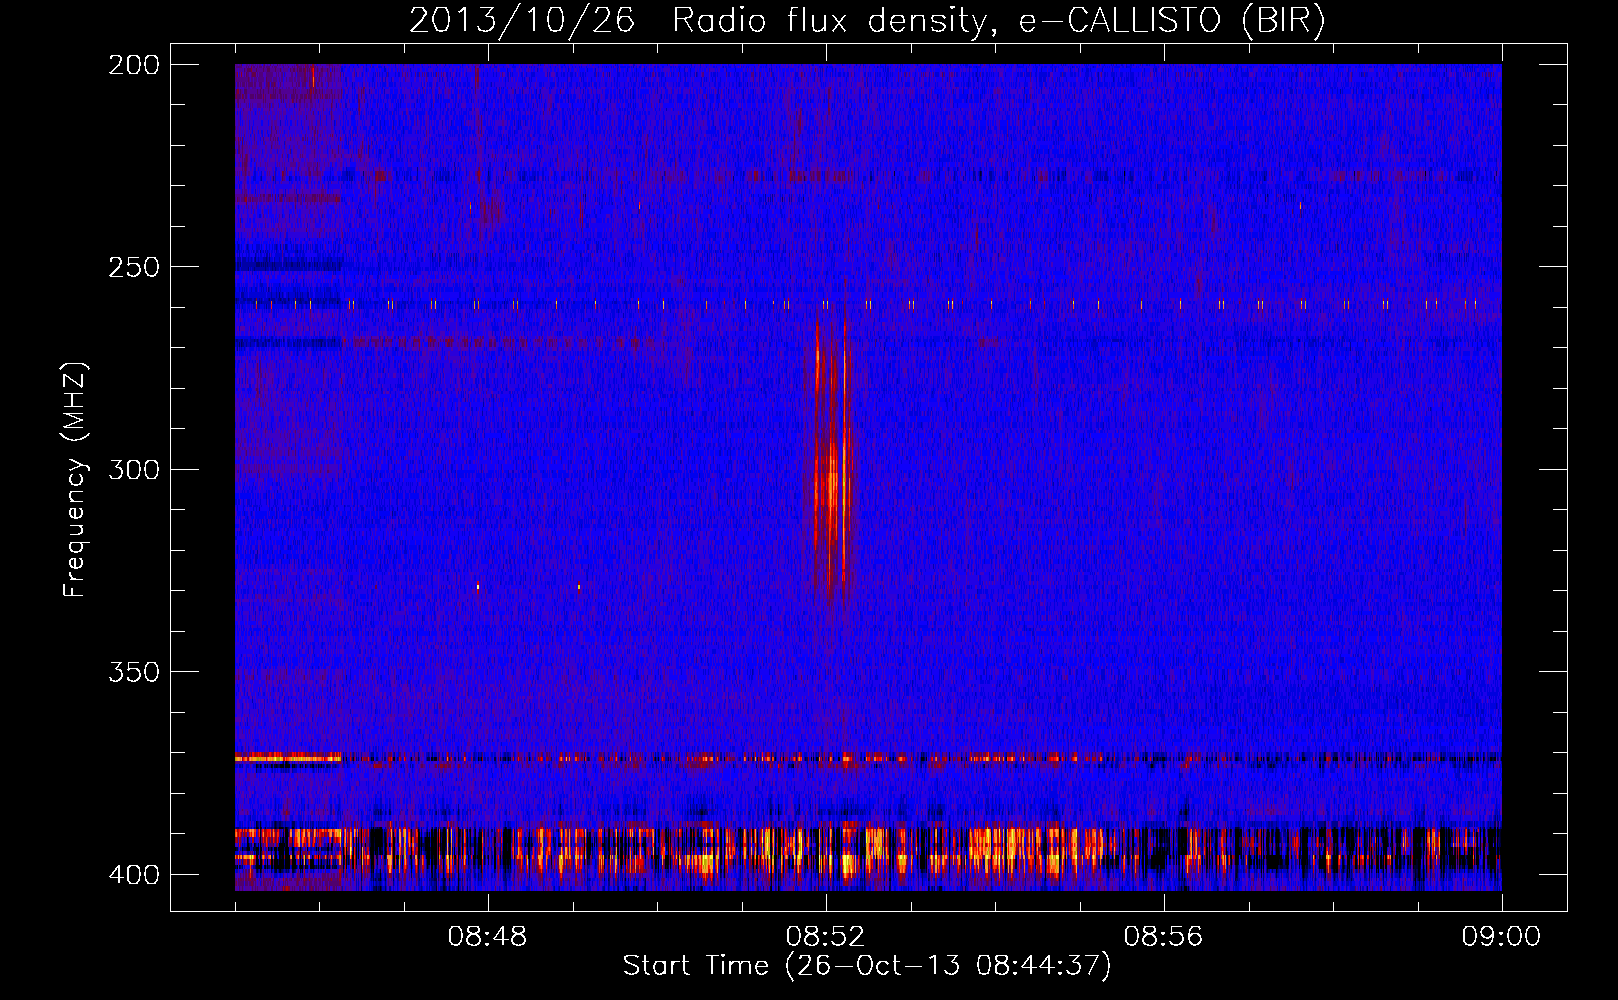The height and width of the screenshot is (1000, 1618).
Task: Click the 250 frequency tick label
Action: (x=134, y=267)
